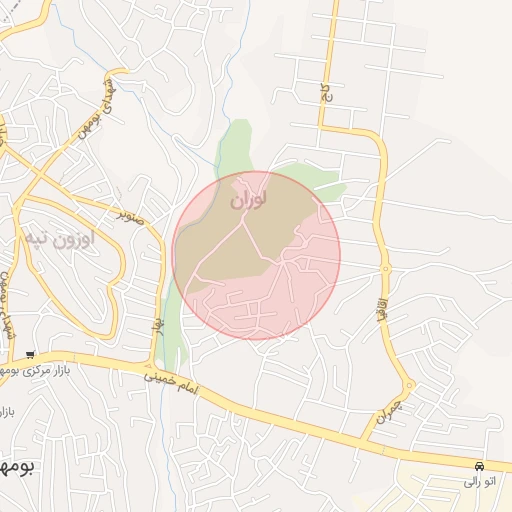The width and height of the screenshot is (512, 512).
Task: Click the اتو رالی place label
Action: tap(480, 481)
